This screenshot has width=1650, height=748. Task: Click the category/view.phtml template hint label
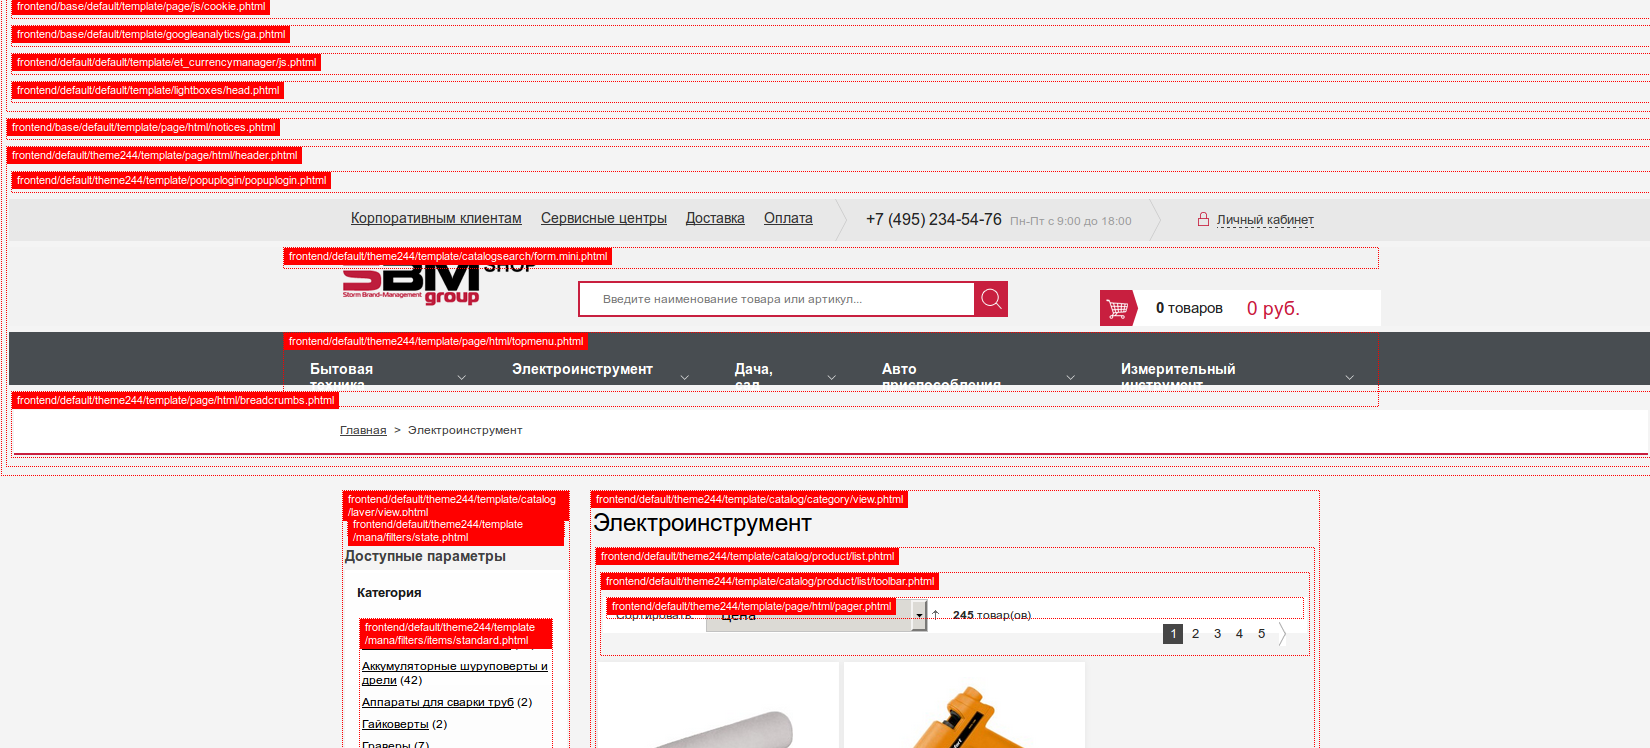749,499
